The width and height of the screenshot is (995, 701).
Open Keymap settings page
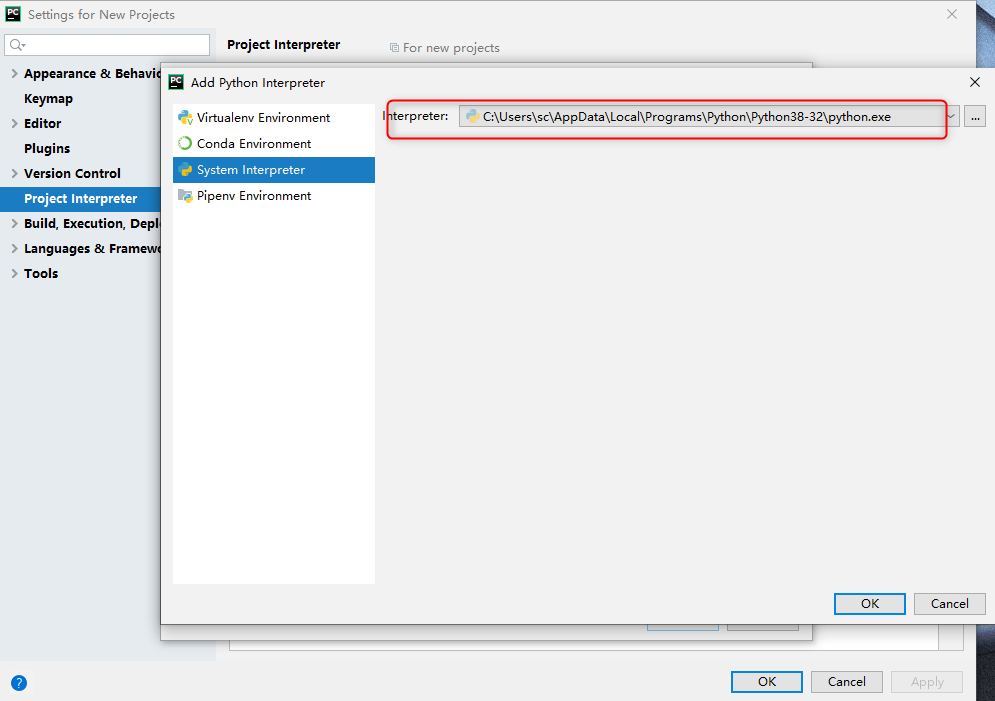click(48, 98)
